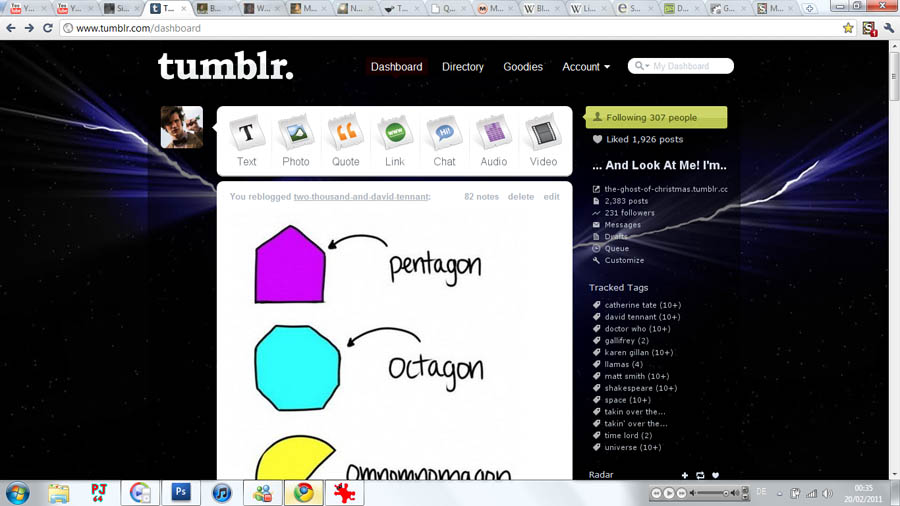Screen dimensions: 900x506
Task: Open the Account dropdown menu
Action: (x=586, y=67)
